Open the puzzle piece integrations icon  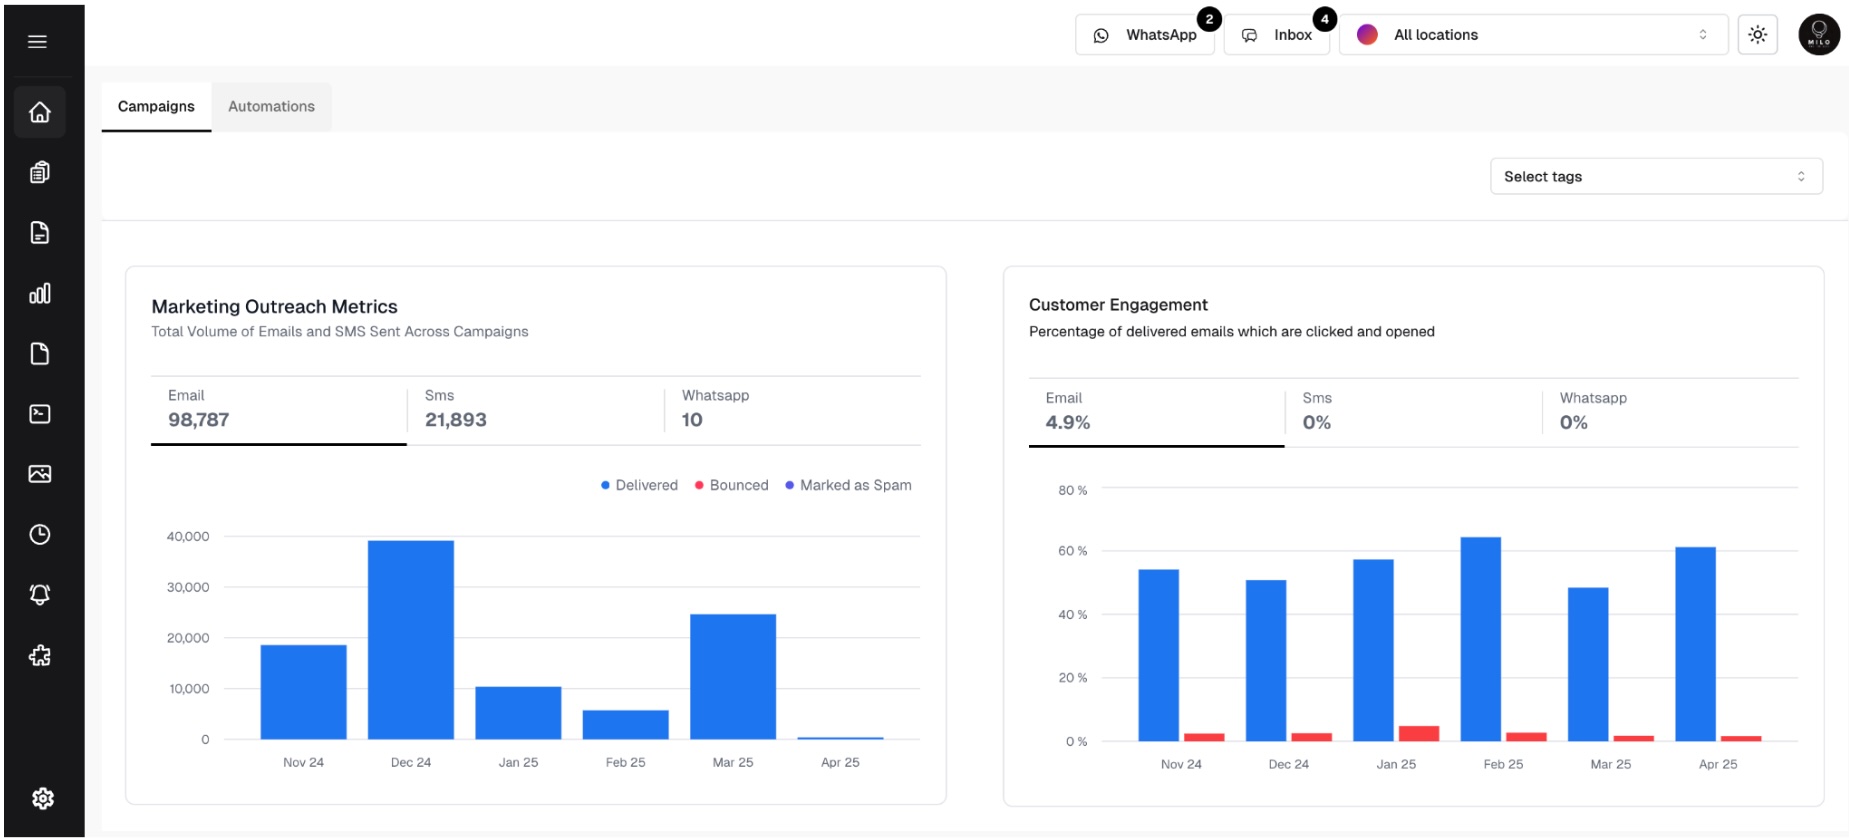[x=40, y=656]
